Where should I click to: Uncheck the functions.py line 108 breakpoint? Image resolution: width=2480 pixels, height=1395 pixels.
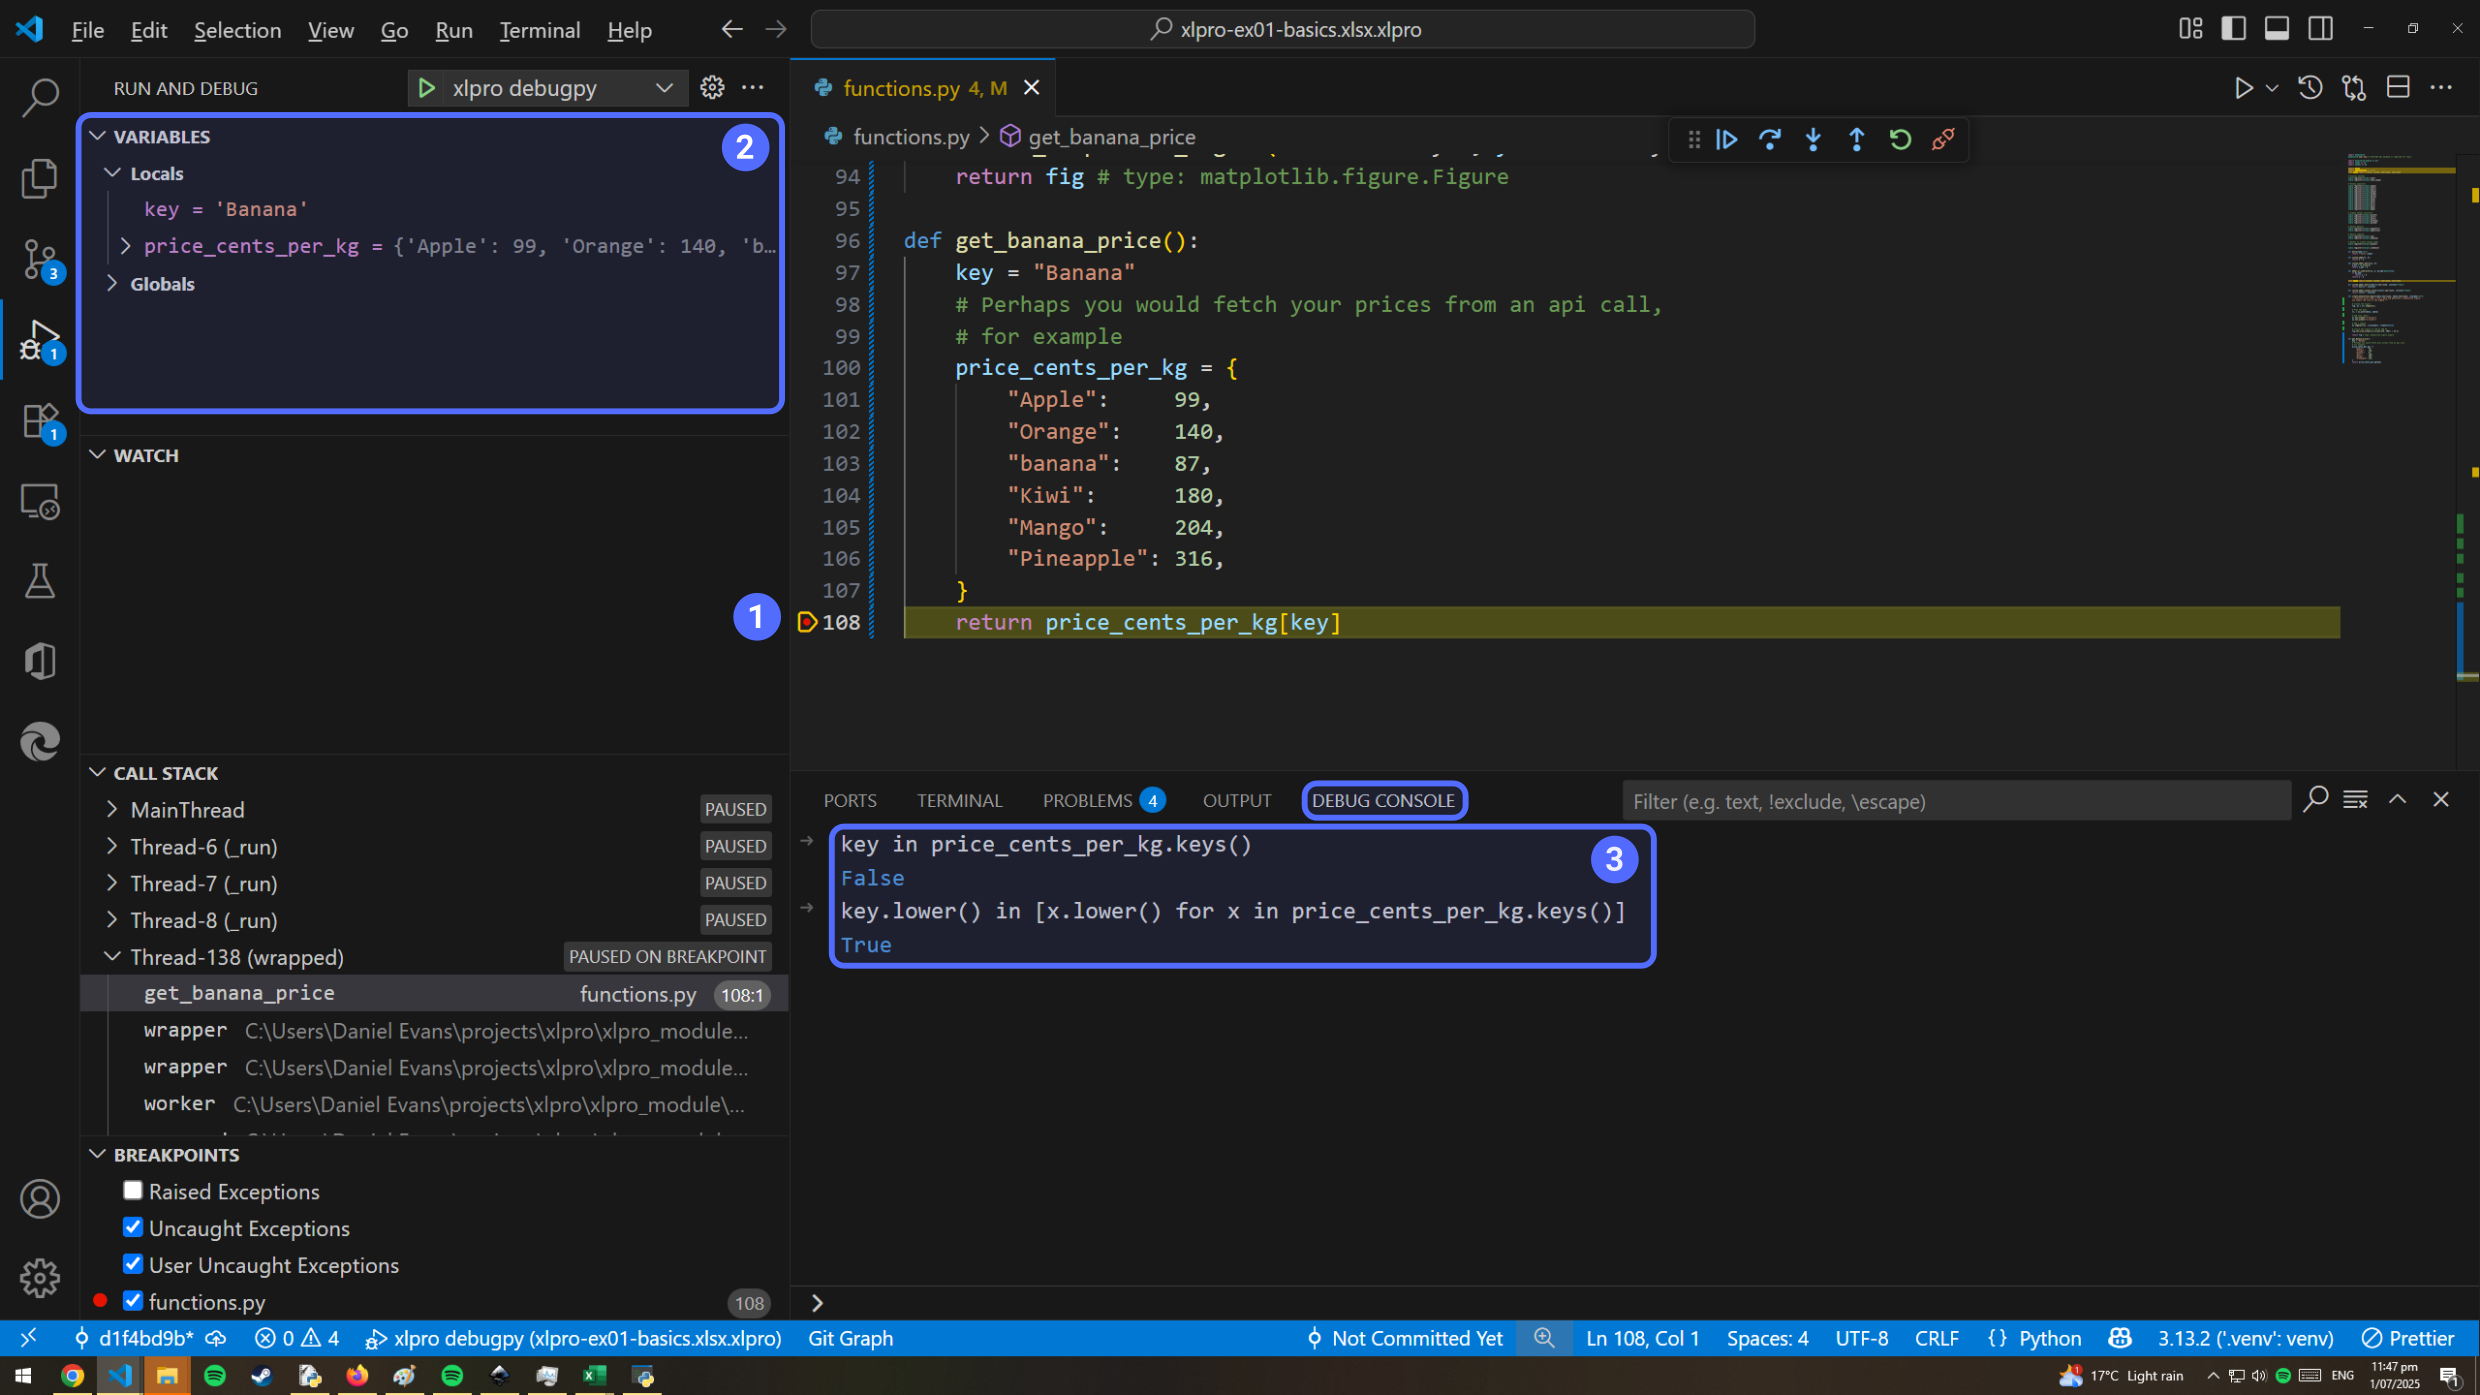pyautogui.click(x=133, y=1301)
